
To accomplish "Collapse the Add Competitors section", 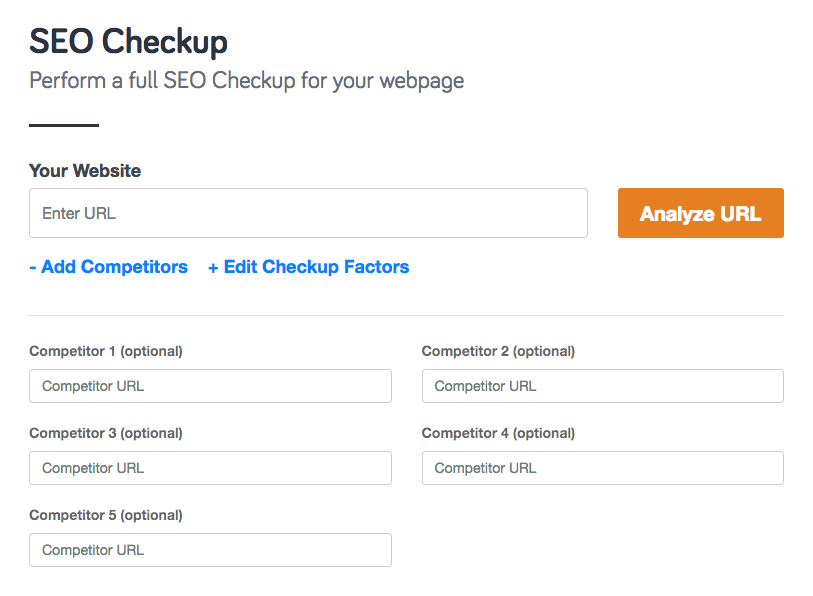I will [x=108, y=267].
